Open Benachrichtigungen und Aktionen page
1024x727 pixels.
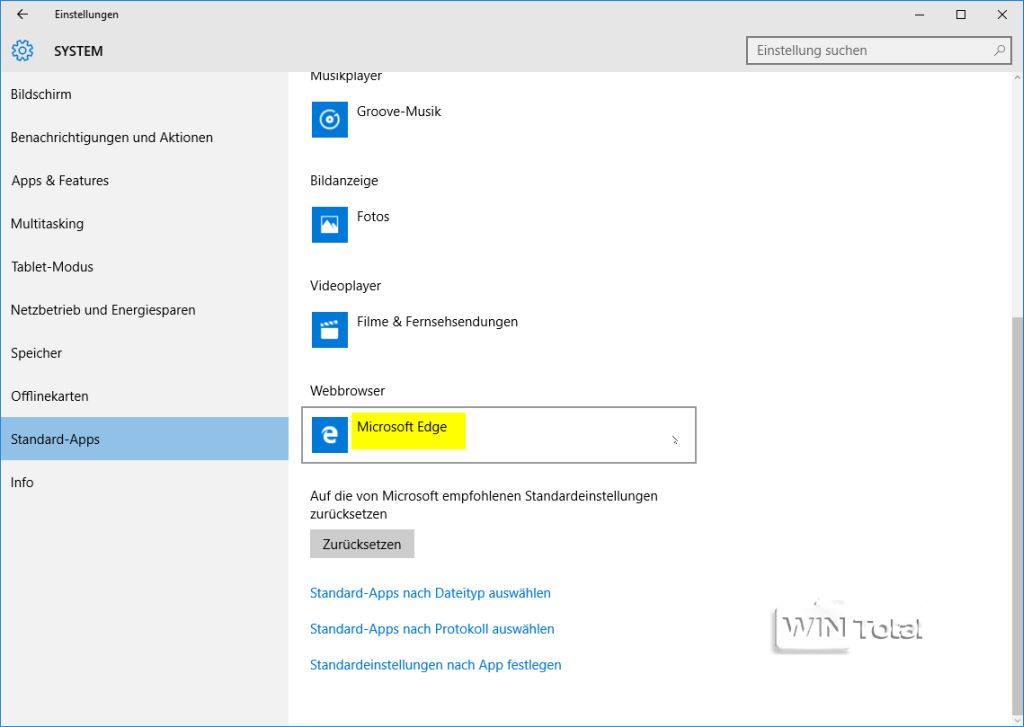pos(144,137)
